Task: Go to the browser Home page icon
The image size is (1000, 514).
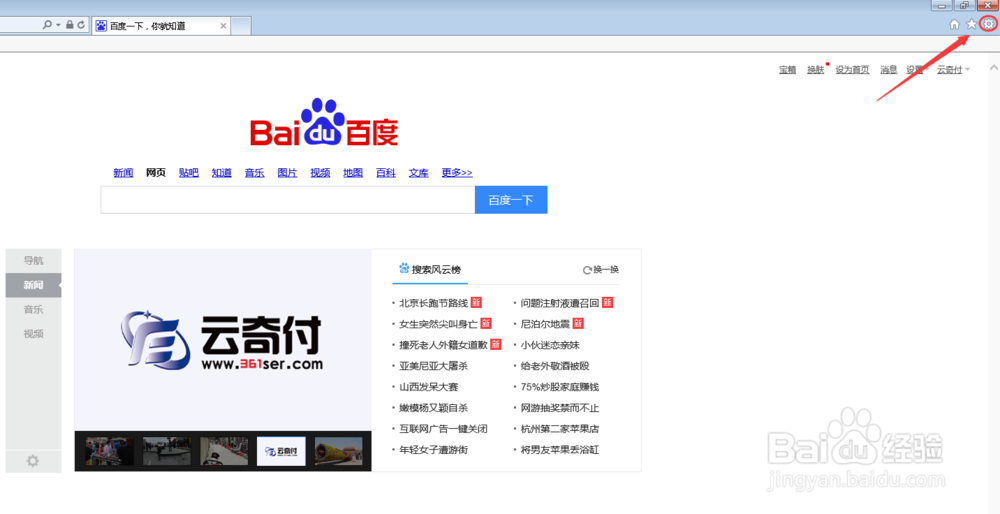Action: (x=955, y=24)
